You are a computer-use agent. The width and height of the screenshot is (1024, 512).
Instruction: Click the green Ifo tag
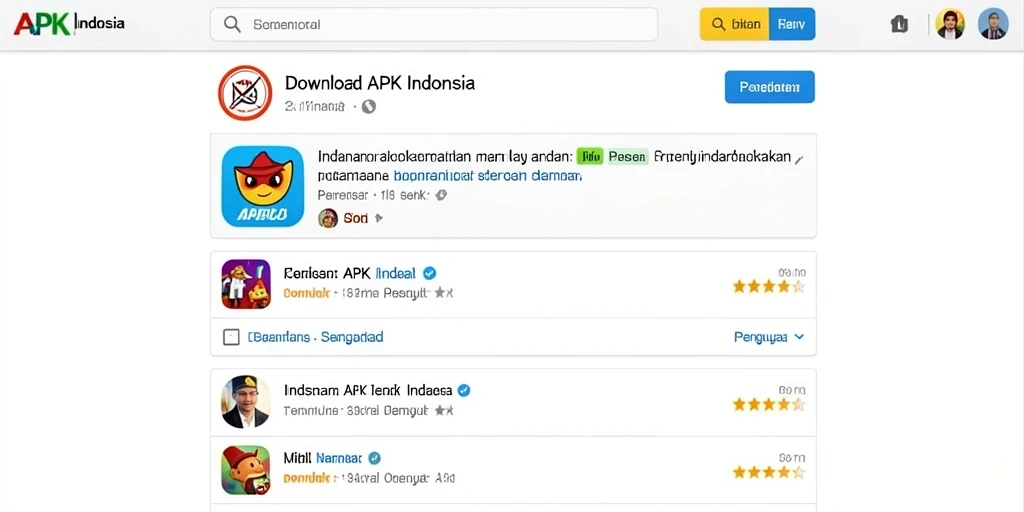[x=590, y=157]
